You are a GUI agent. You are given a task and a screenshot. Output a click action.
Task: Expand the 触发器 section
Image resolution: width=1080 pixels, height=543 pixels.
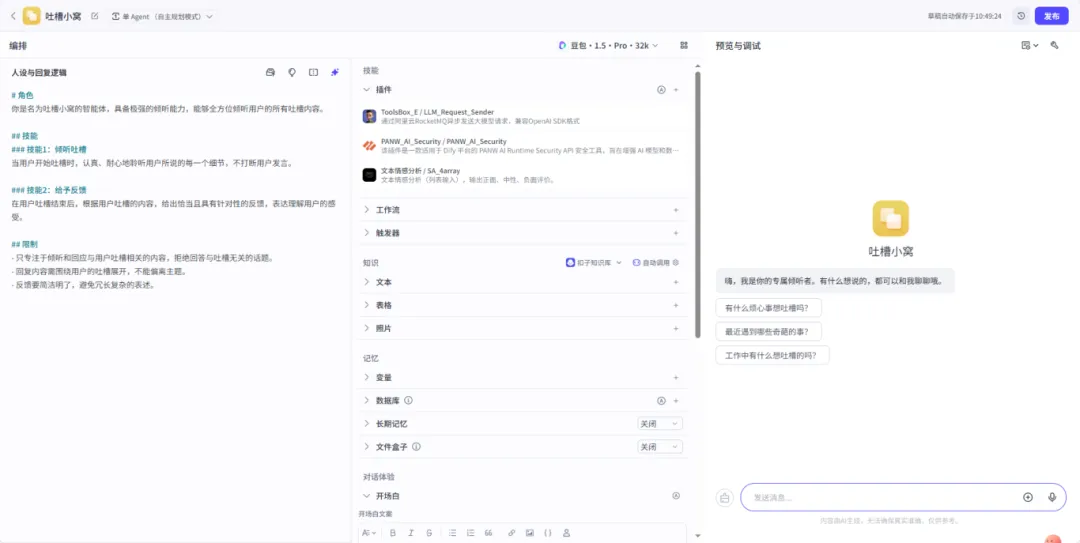pos(387,233)
